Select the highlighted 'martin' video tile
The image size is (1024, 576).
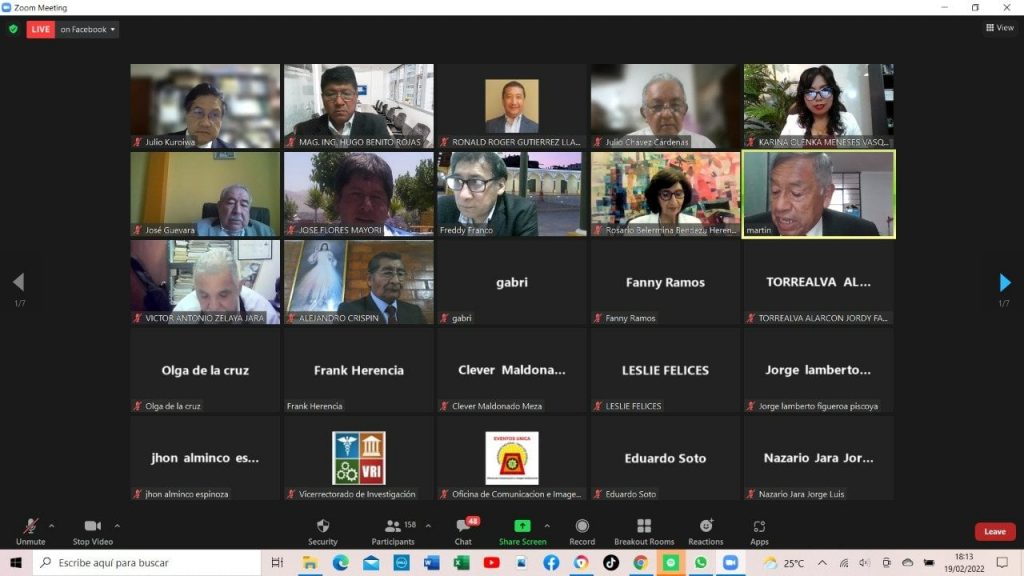pos(818,194)
